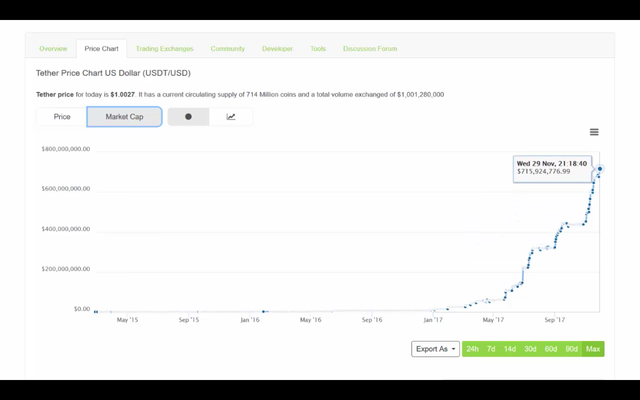This screenshot has width=640, height=400.
Task: Open the Discussion Forum tab
Action: (370, 49)
